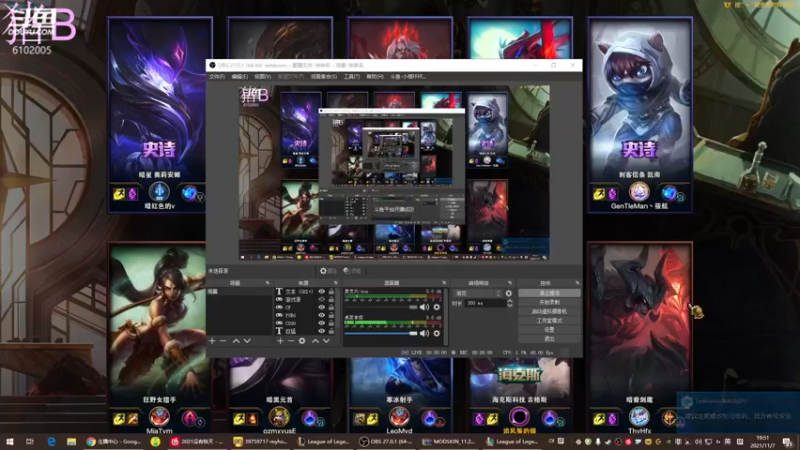Image resolution: width=800 pixels, height=450 pixels.
Task: Add a new scene with the plus icon
Action: 212,341
